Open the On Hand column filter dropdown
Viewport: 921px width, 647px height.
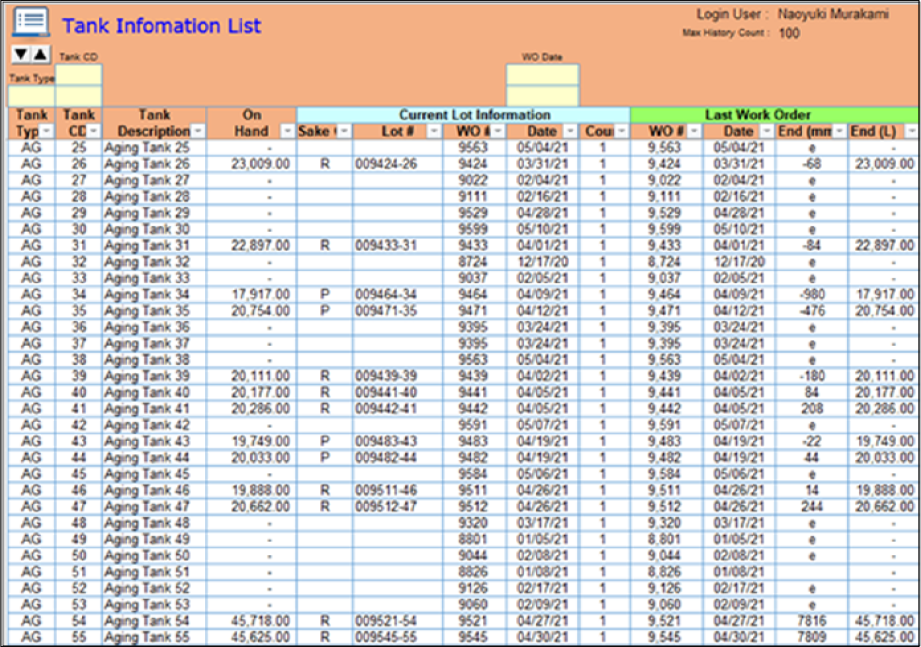pos(286,131)
